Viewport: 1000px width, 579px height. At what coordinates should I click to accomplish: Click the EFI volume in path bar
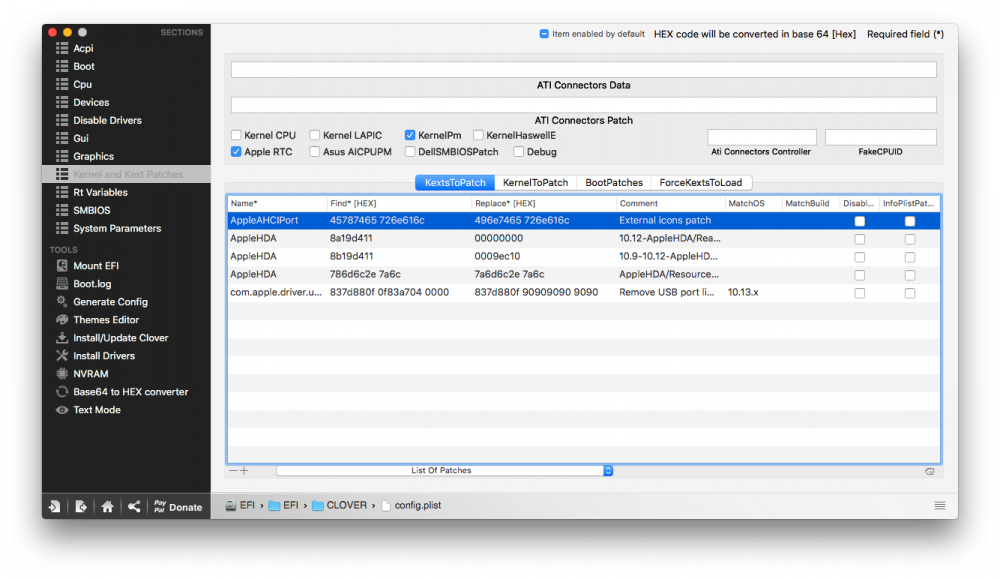240,505
